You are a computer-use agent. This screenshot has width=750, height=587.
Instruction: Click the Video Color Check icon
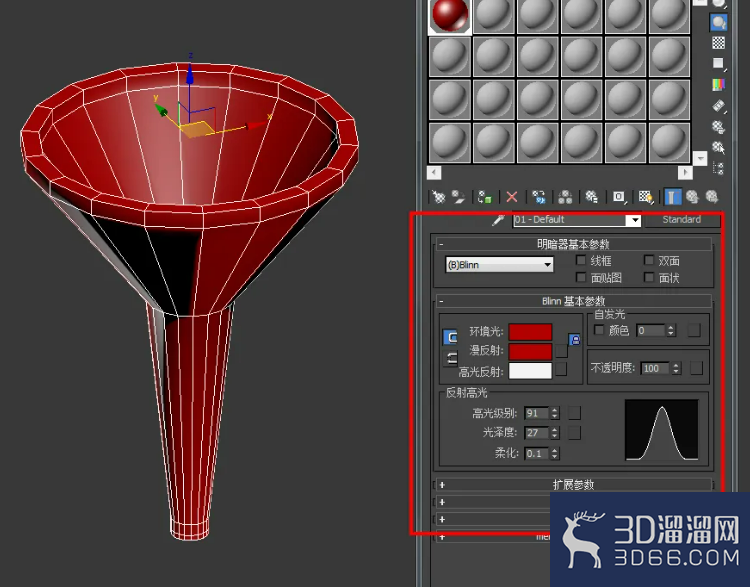(718, 85)
